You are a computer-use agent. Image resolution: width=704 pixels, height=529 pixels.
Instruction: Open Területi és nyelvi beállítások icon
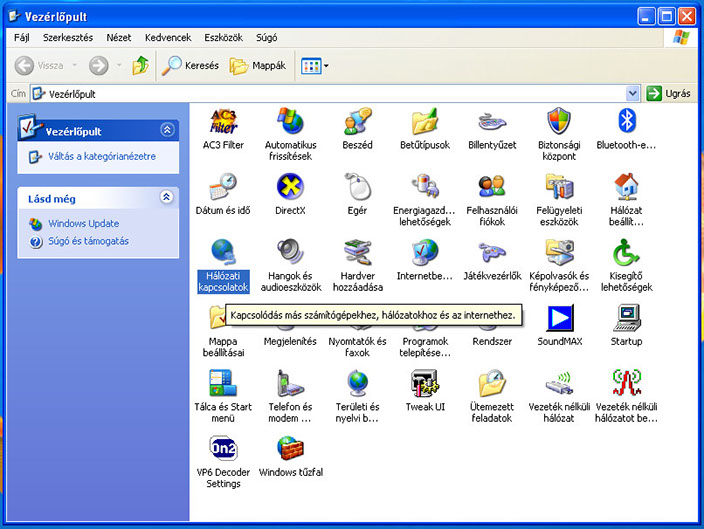[357, 384]
